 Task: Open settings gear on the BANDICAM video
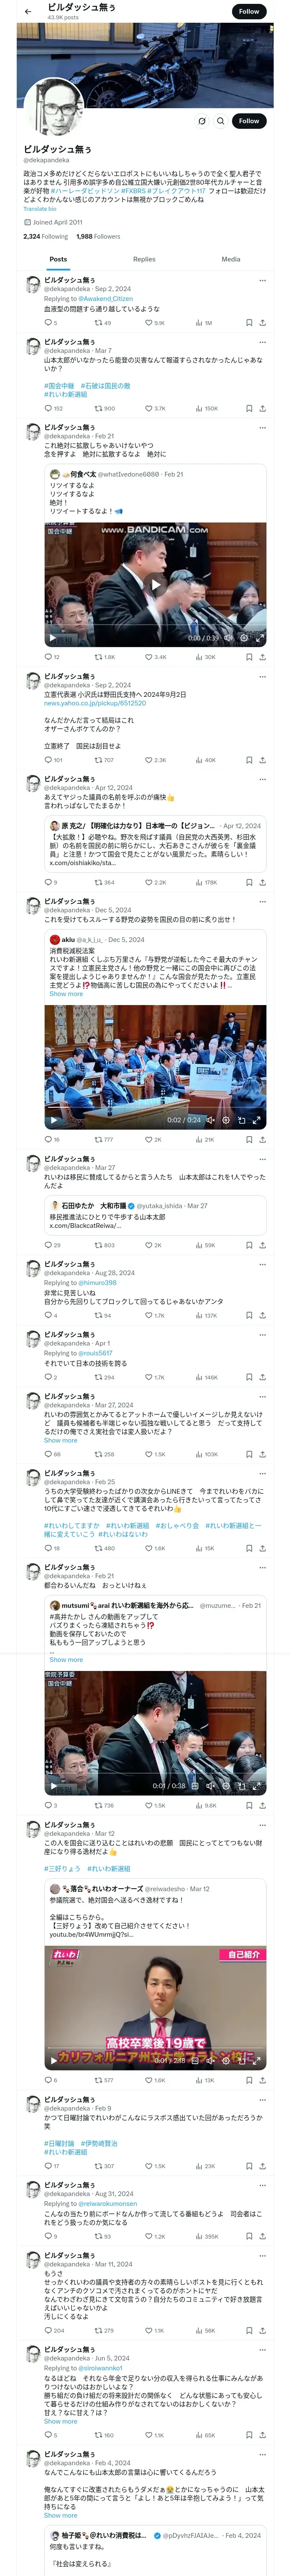(x=243, y=637)
